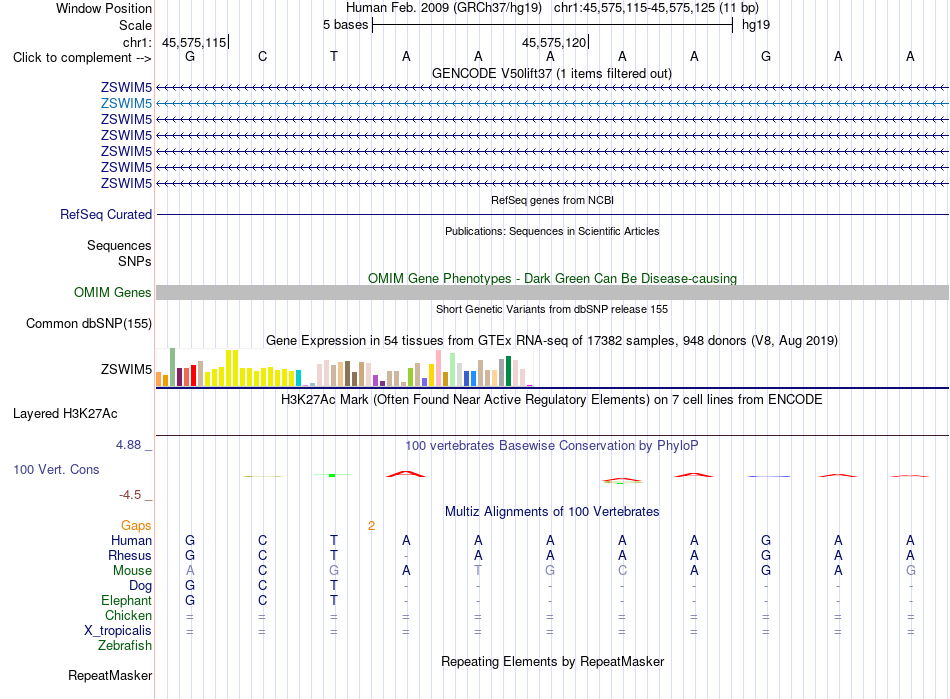This screenshot has height=699, width=950.
Task: Click 'Multiz Alignments of 100 Vertebrates' title
Action: pyautogui.click(x=552, y=511)
